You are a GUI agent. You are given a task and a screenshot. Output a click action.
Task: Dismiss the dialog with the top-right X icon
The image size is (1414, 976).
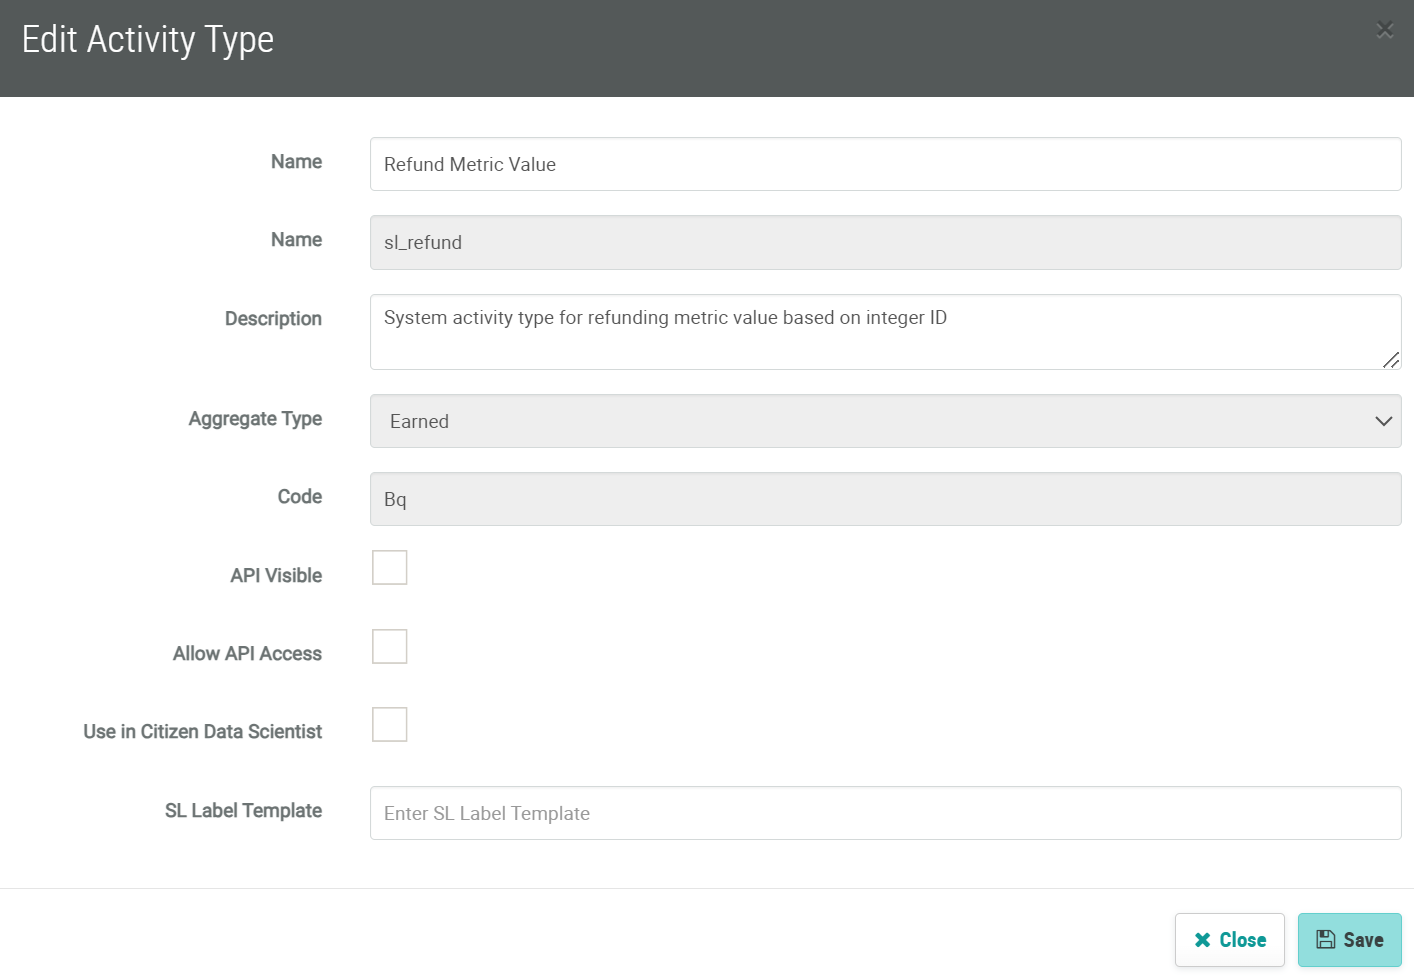1384,30
